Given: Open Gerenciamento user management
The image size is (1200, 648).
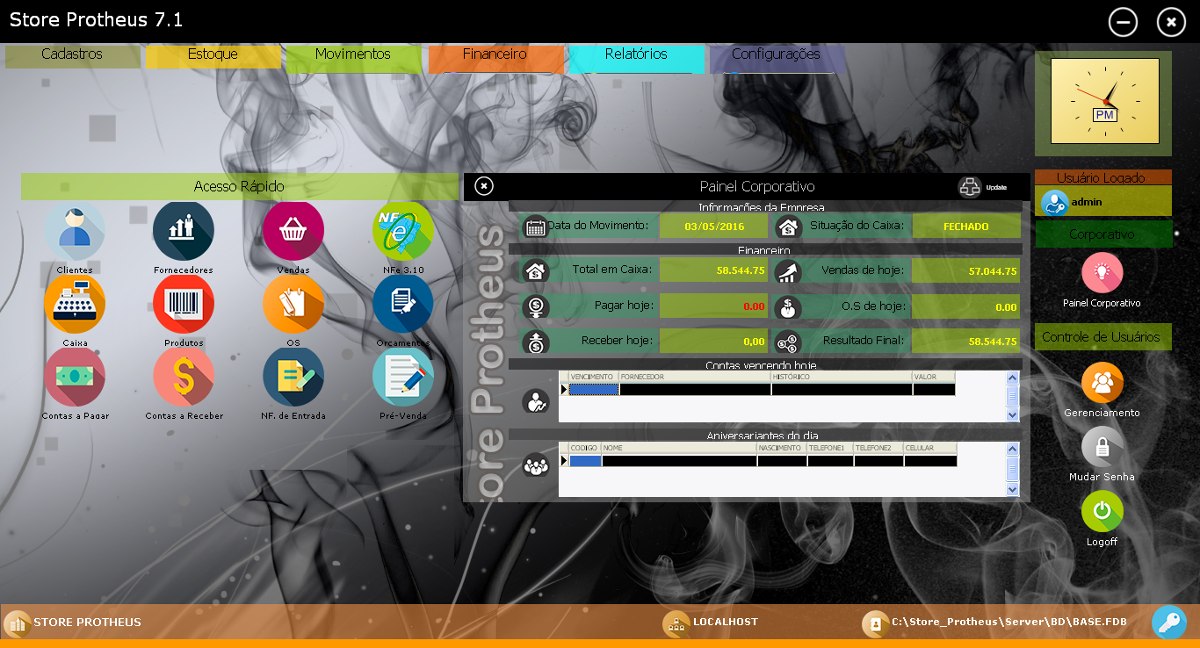Looking at the screenshot, I should [x=1102, y=383].
